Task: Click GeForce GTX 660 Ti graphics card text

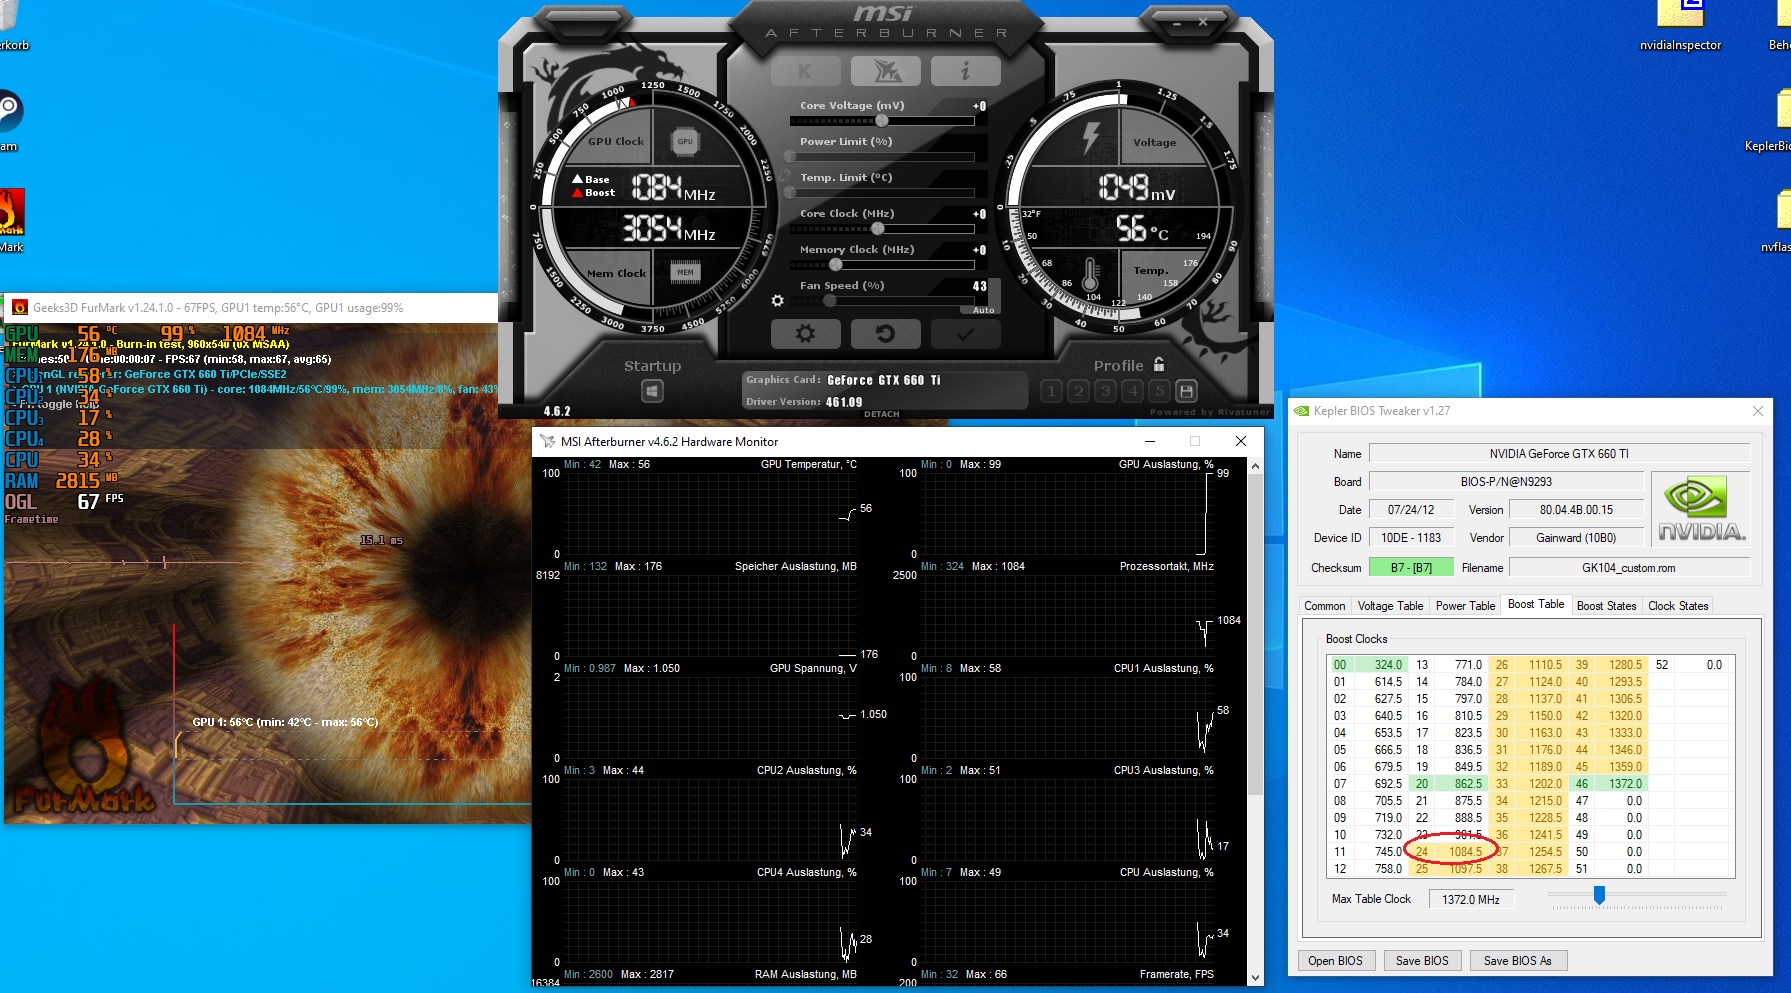Action: pyautogui.click(x=884, y=380)
